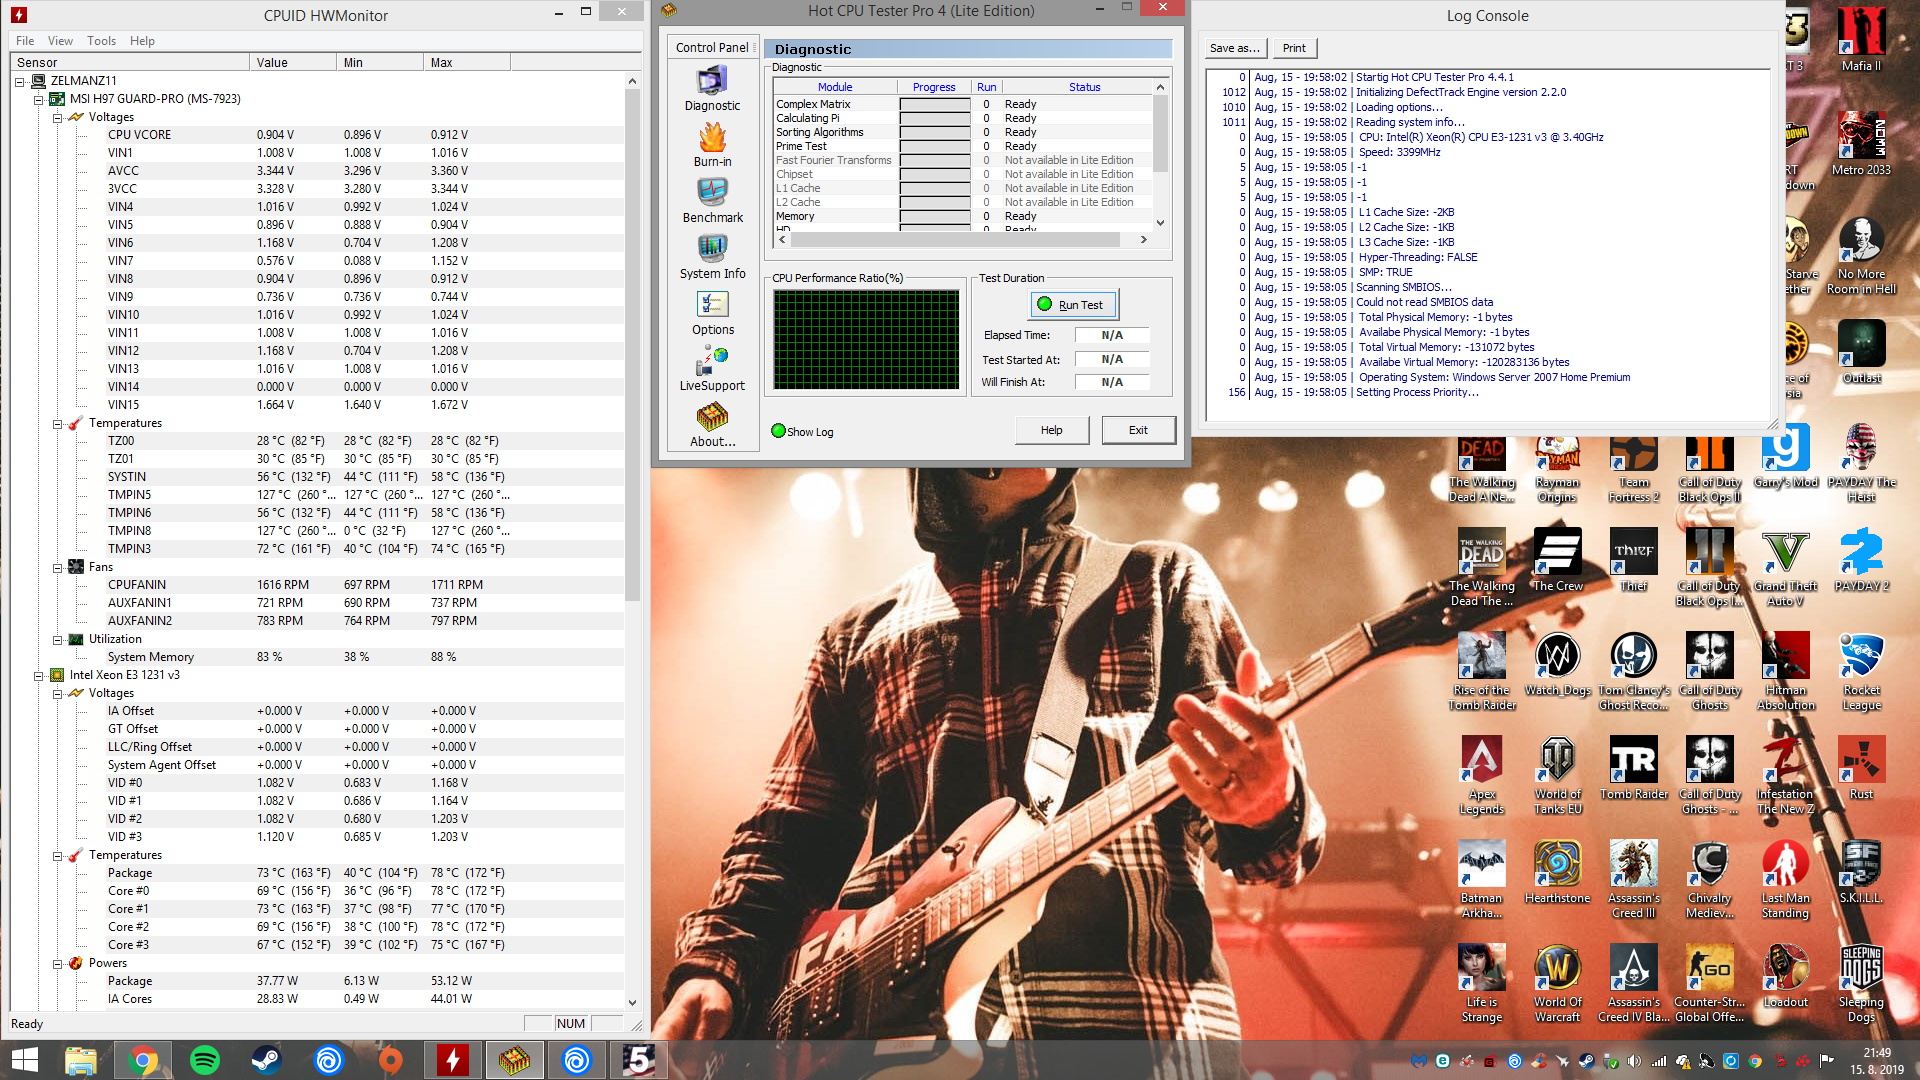Viewport: 1920px width, 1080px height.
Task: Collapse the MSI H97 GUARD-PRO node
Action: (39, 99)
